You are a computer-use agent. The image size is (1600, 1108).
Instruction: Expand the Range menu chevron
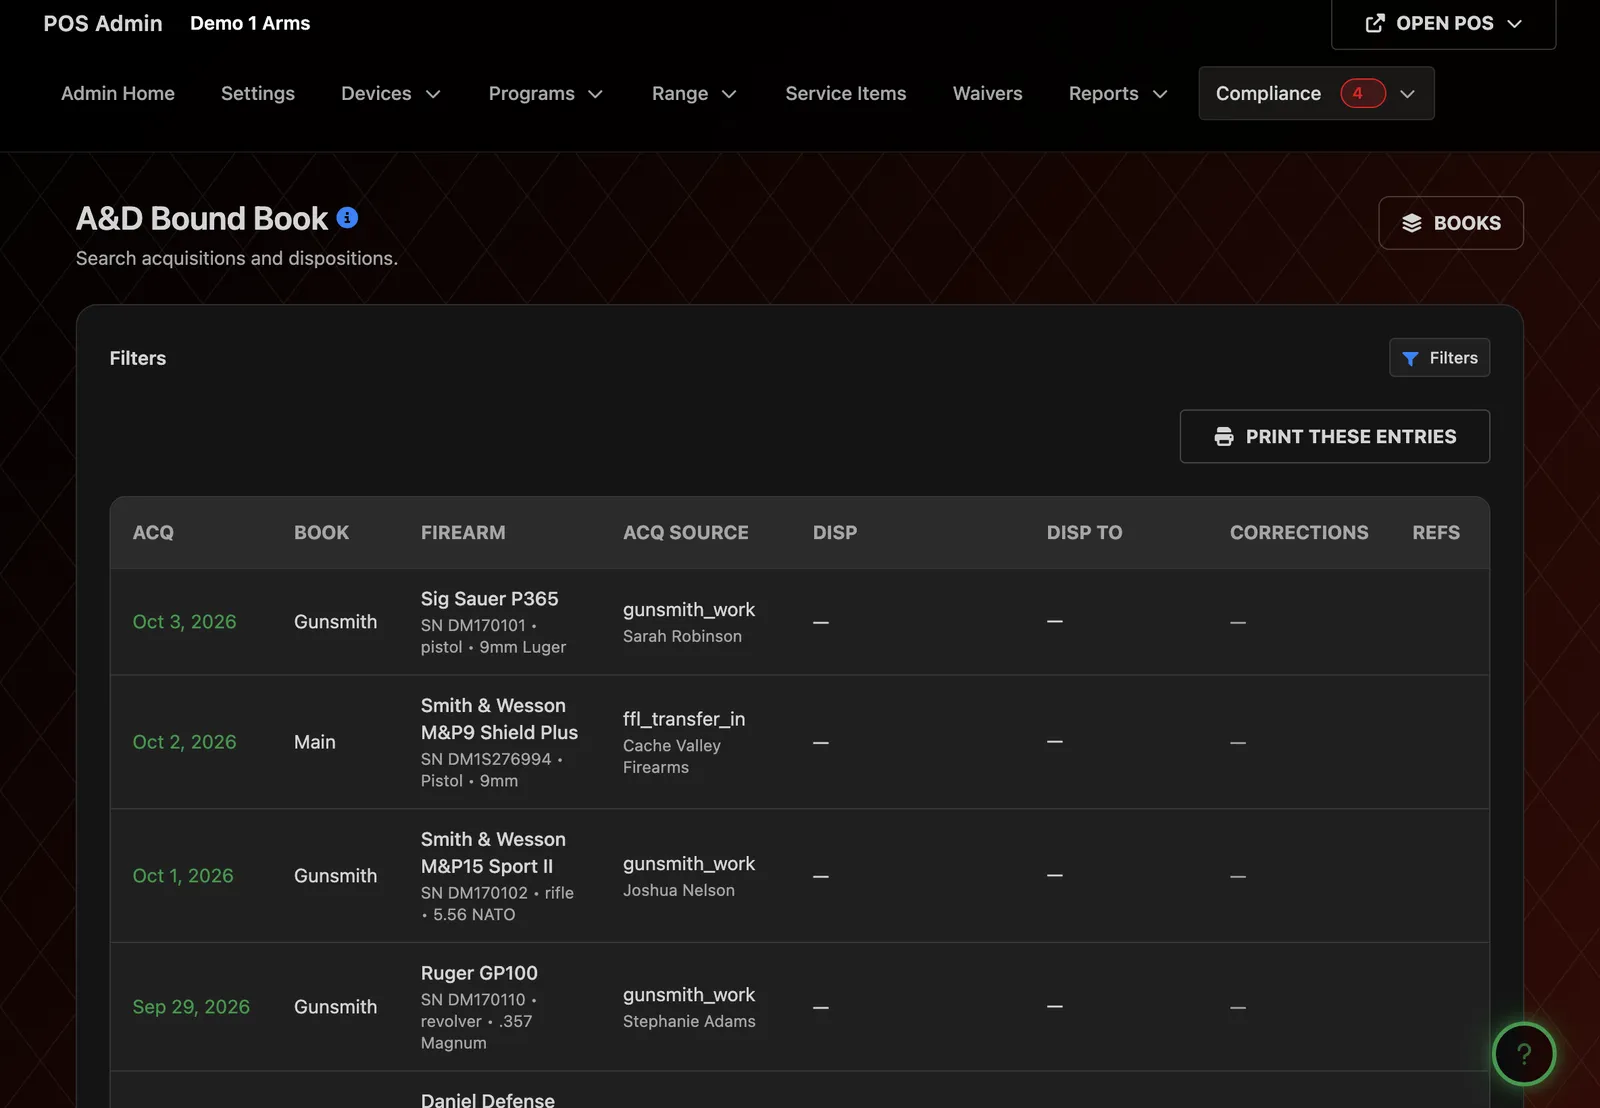pos(729,94)
